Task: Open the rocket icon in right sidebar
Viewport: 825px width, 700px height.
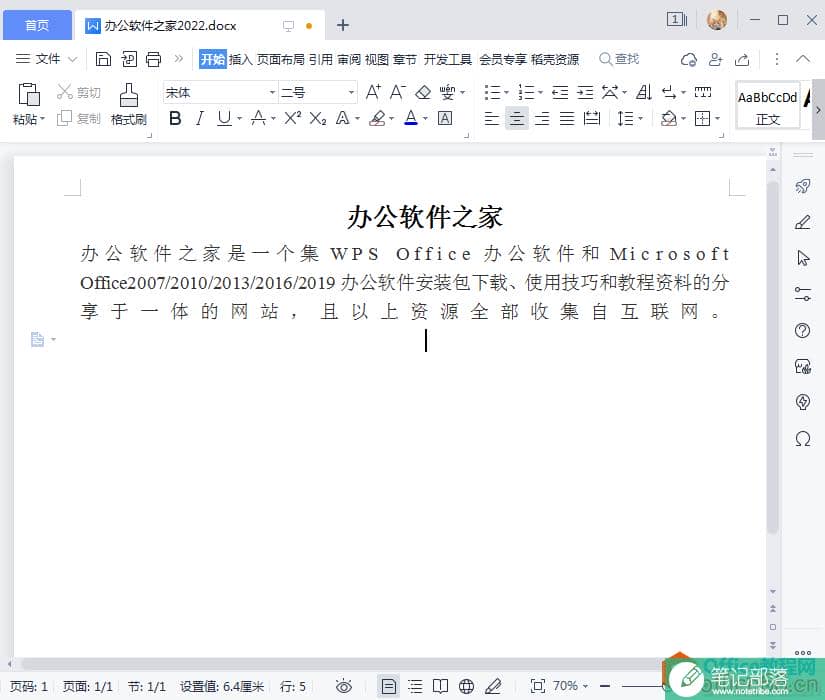Action: pos(802,186)
